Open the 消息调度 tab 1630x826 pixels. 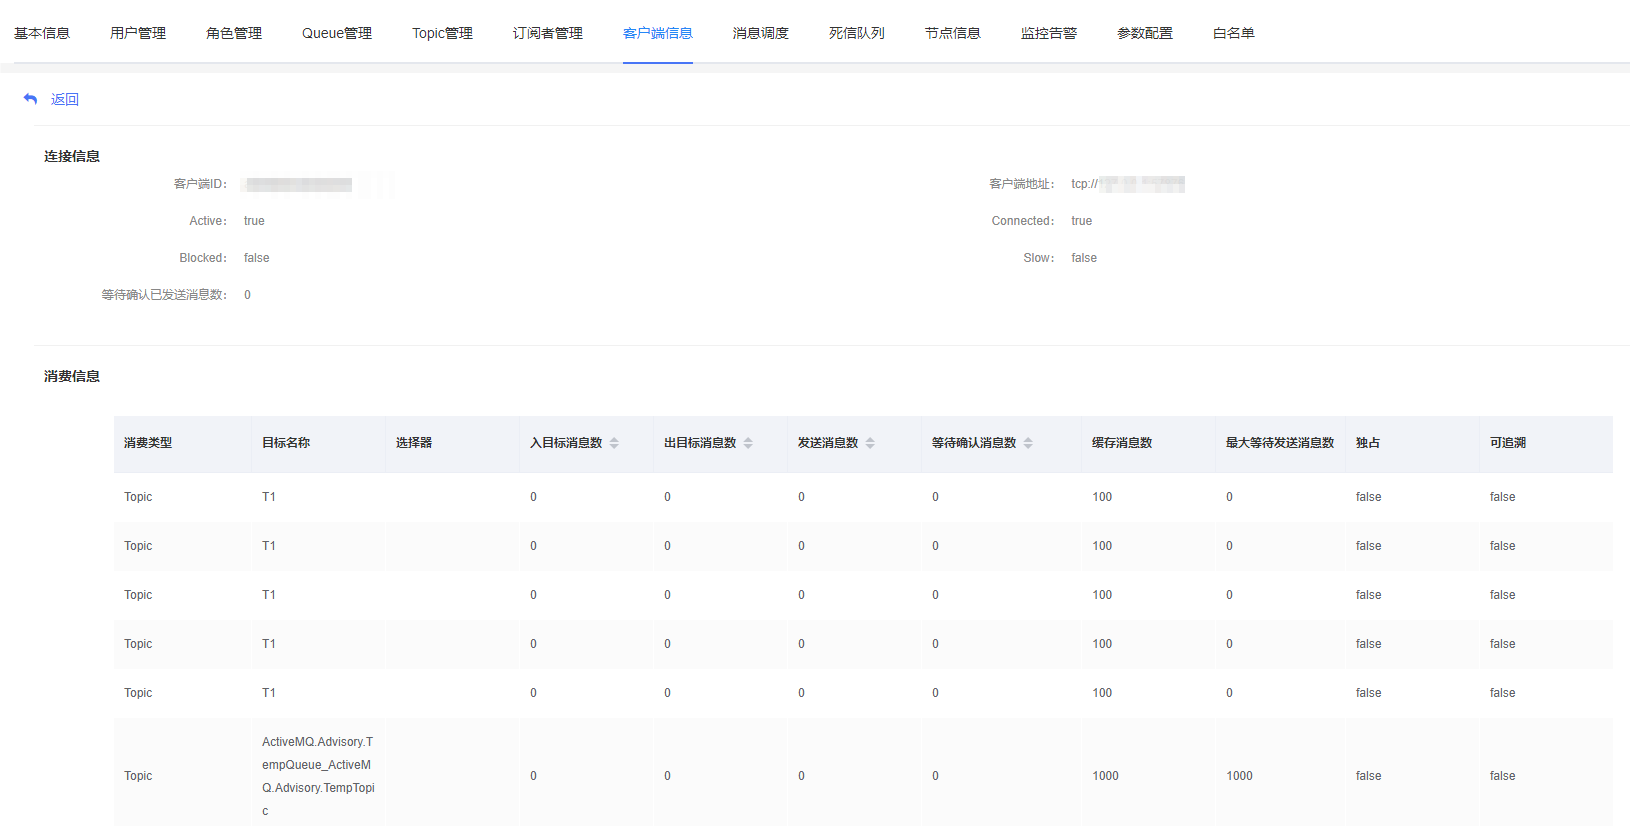(x=761, y=33)
